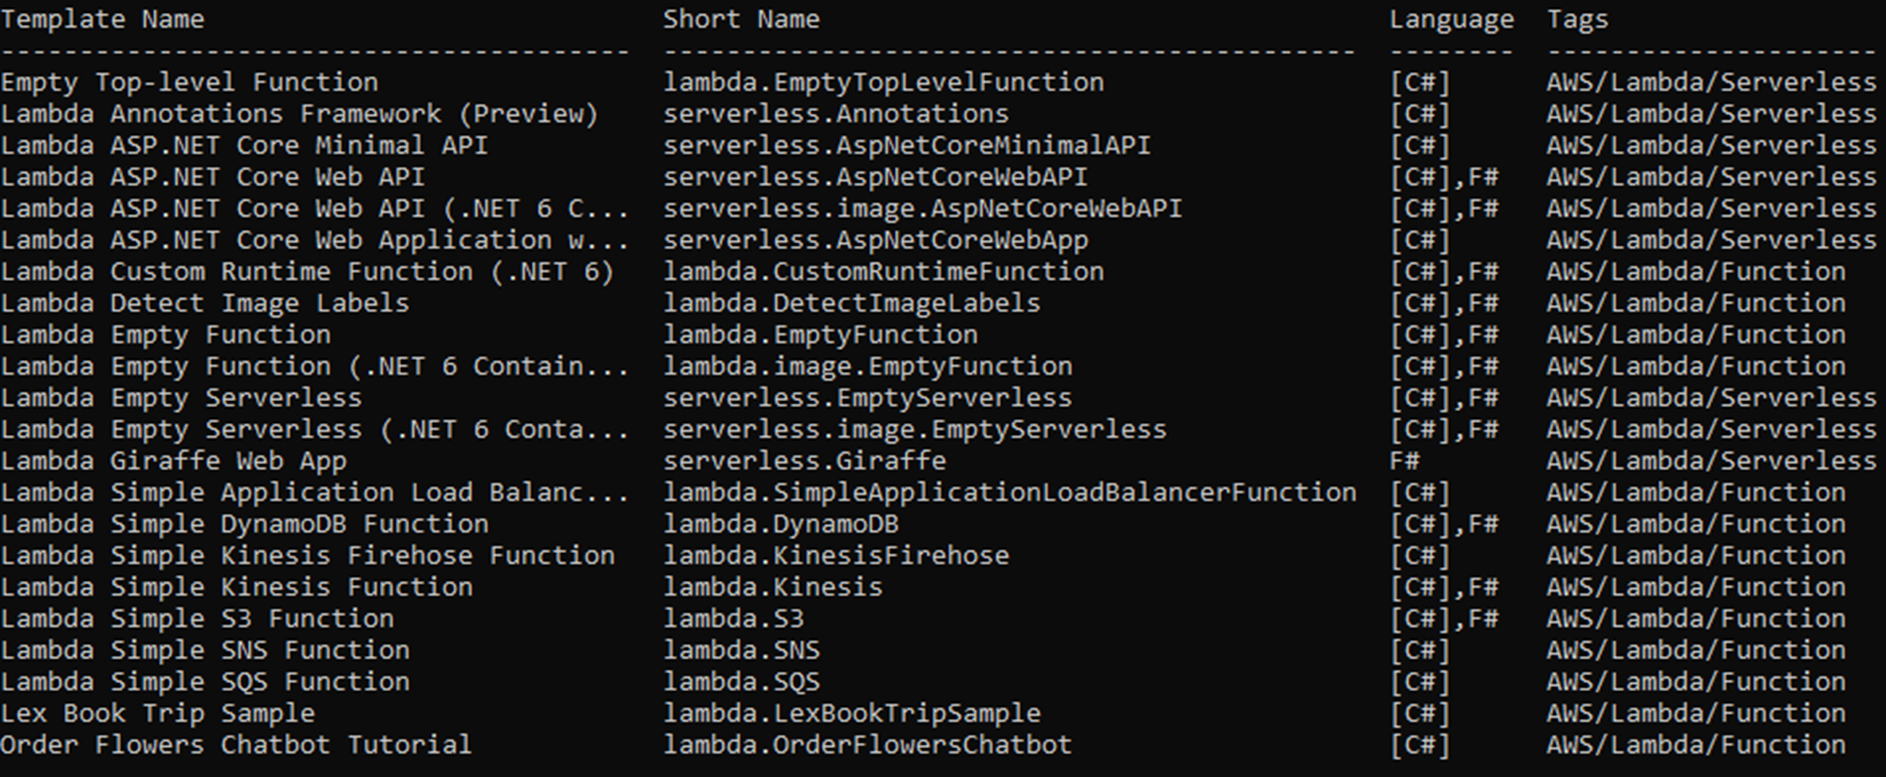Click the serverless.Annotations short name text
Image resolution: width=1886 pixels, height=777 pixels.
[x=836, y=114]
